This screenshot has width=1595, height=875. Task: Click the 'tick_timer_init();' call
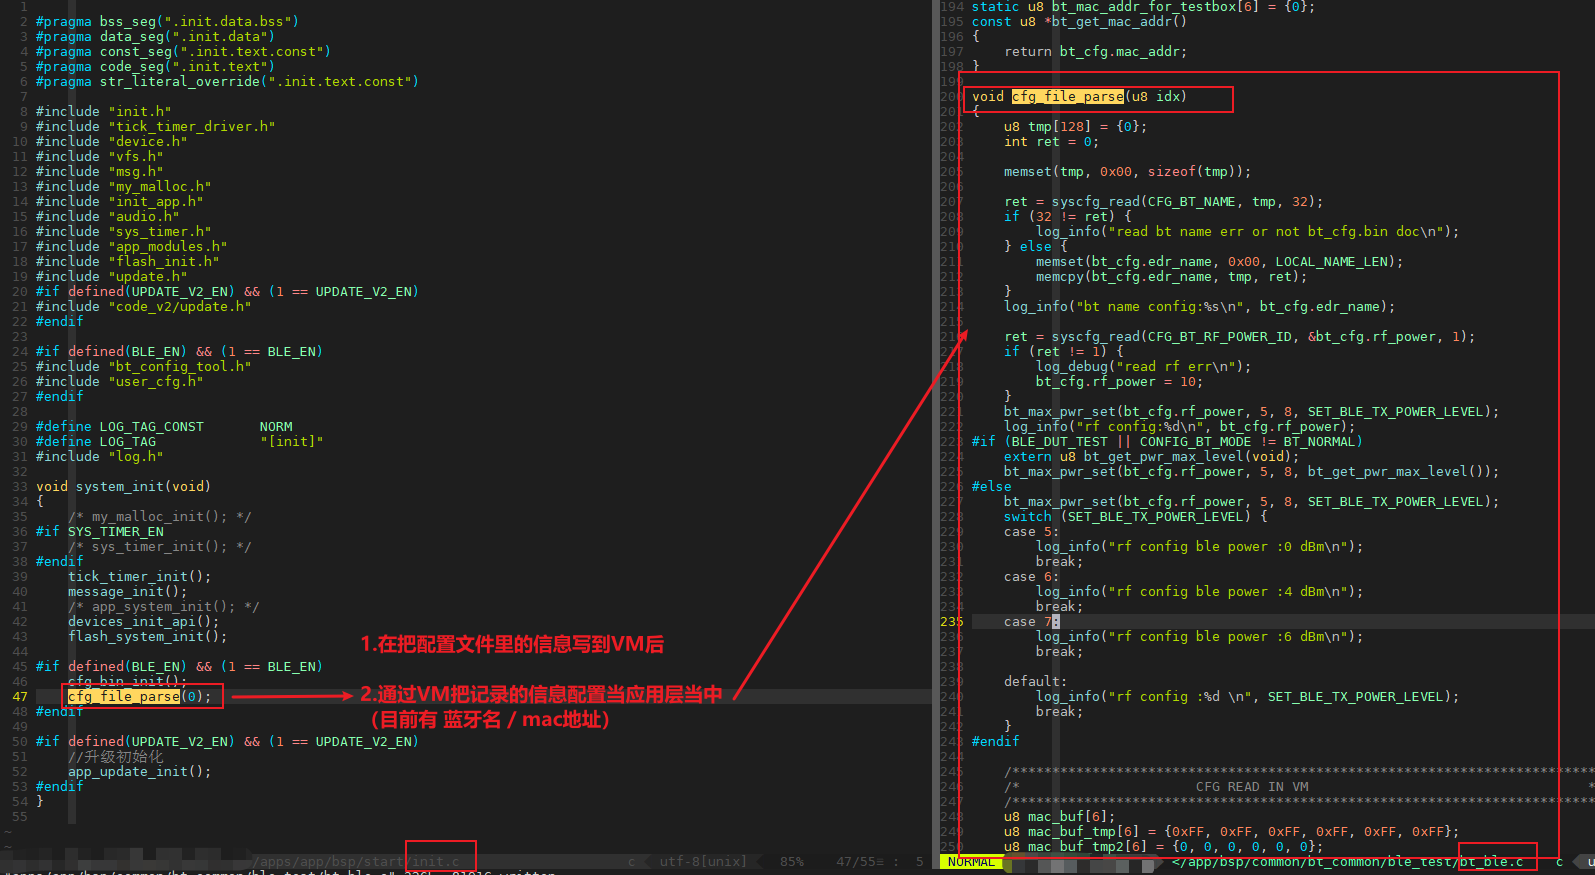tap(139, 576)
